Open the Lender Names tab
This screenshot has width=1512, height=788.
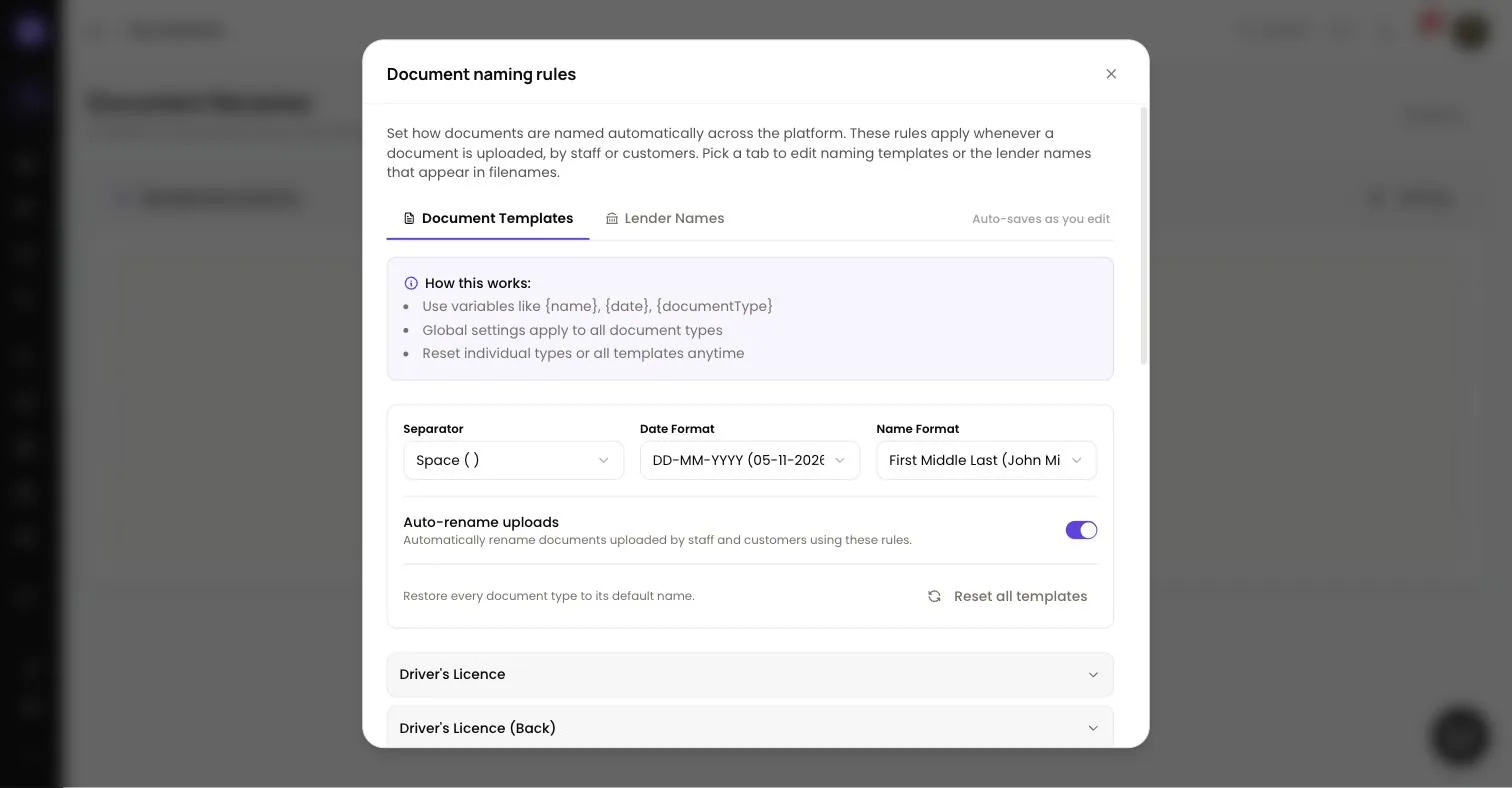665,218
